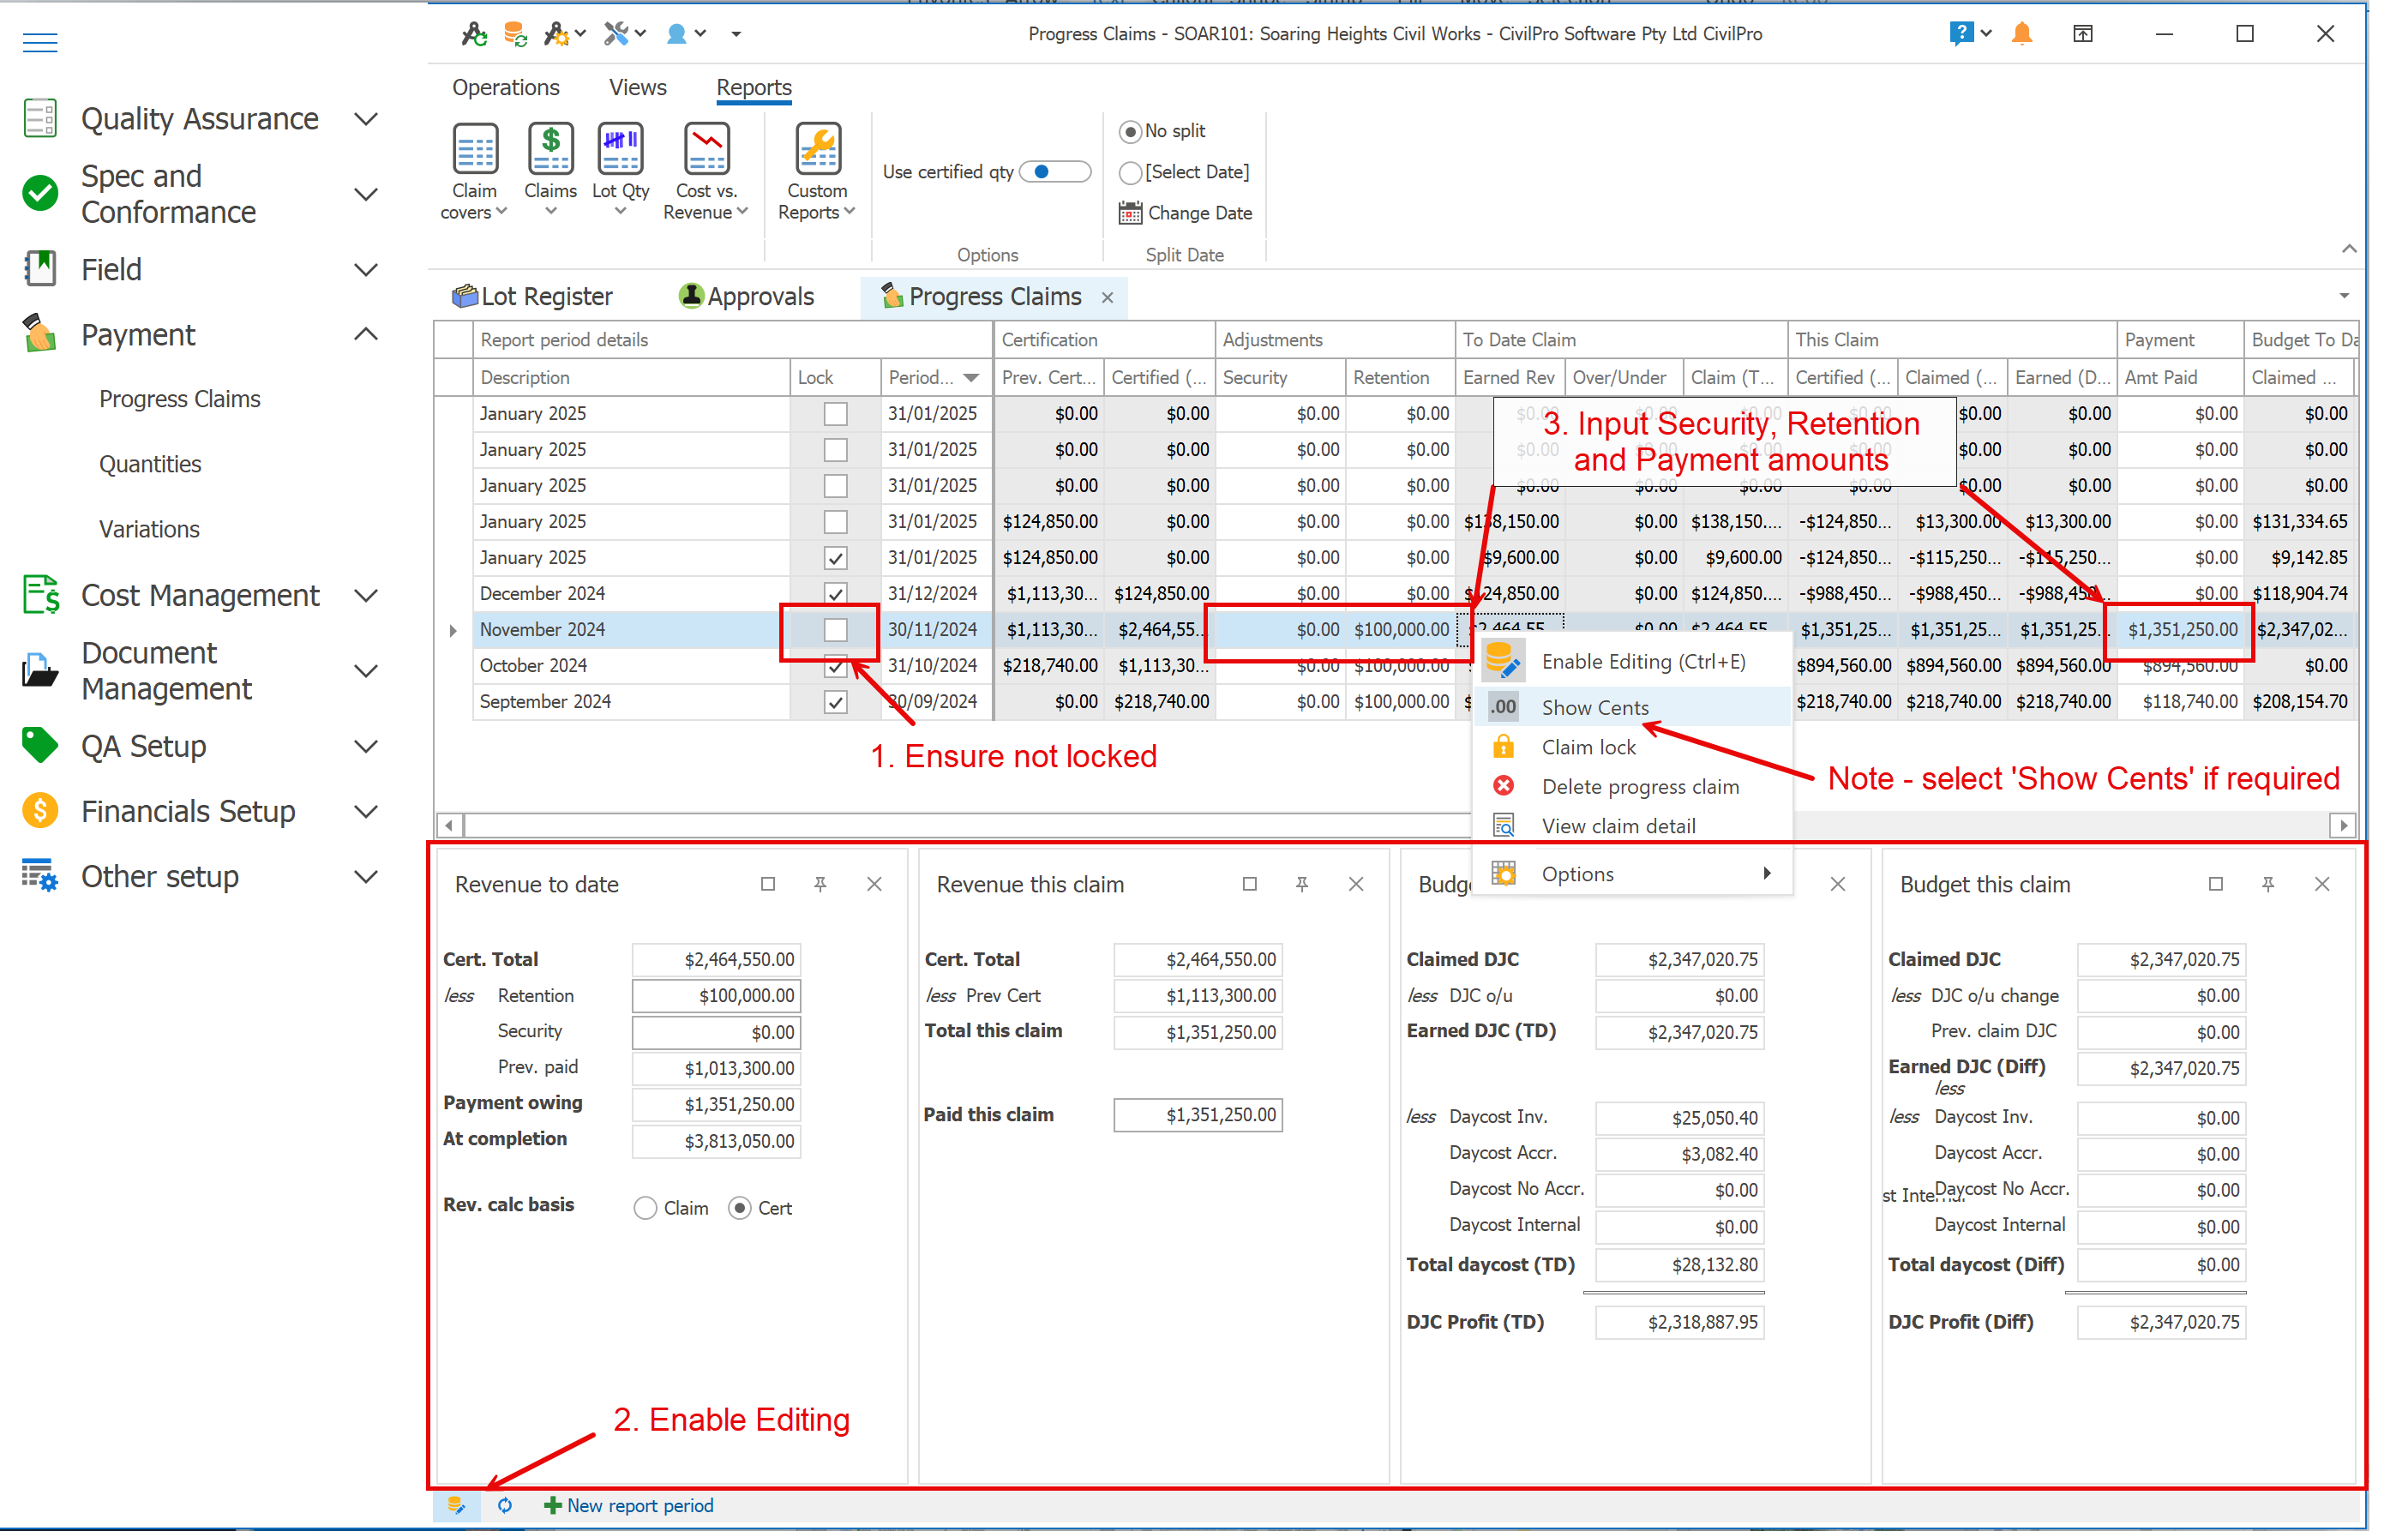Click the grid horizontal scrollbar right arrow
This screenshot has height=1531, width=2408.
click(x=2343, y=826)
